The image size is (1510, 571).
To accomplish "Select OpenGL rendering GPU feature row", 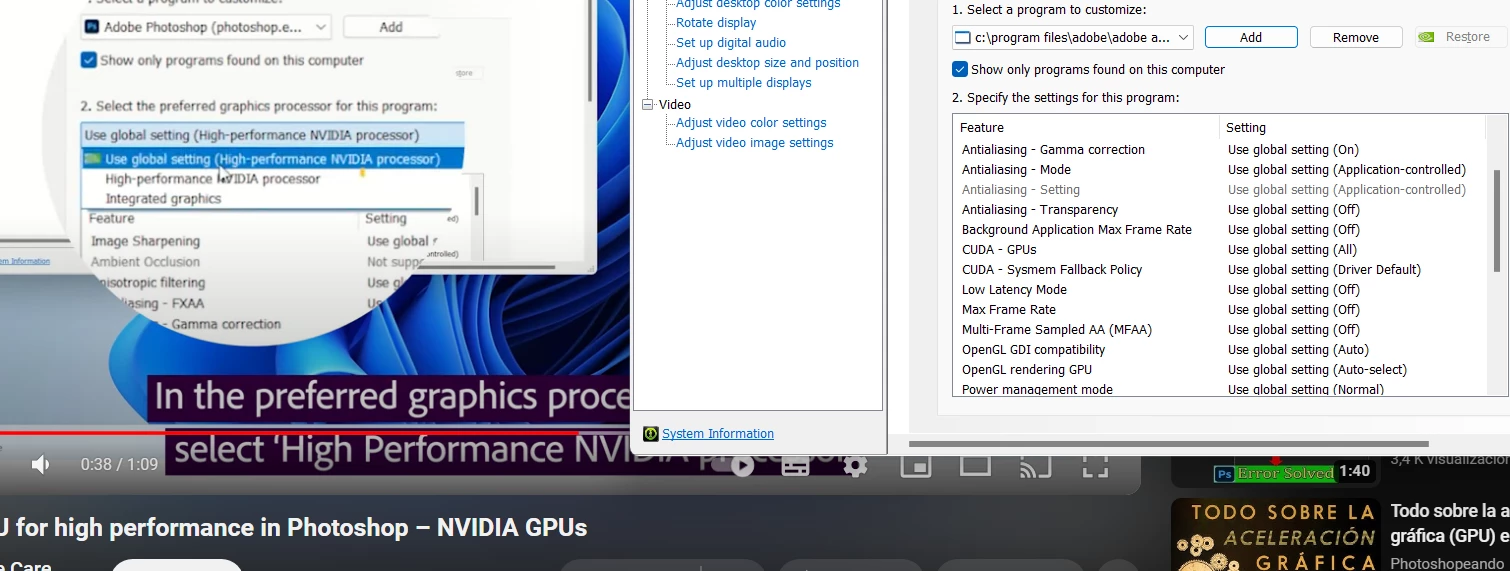I will (x=1027, y=369).
